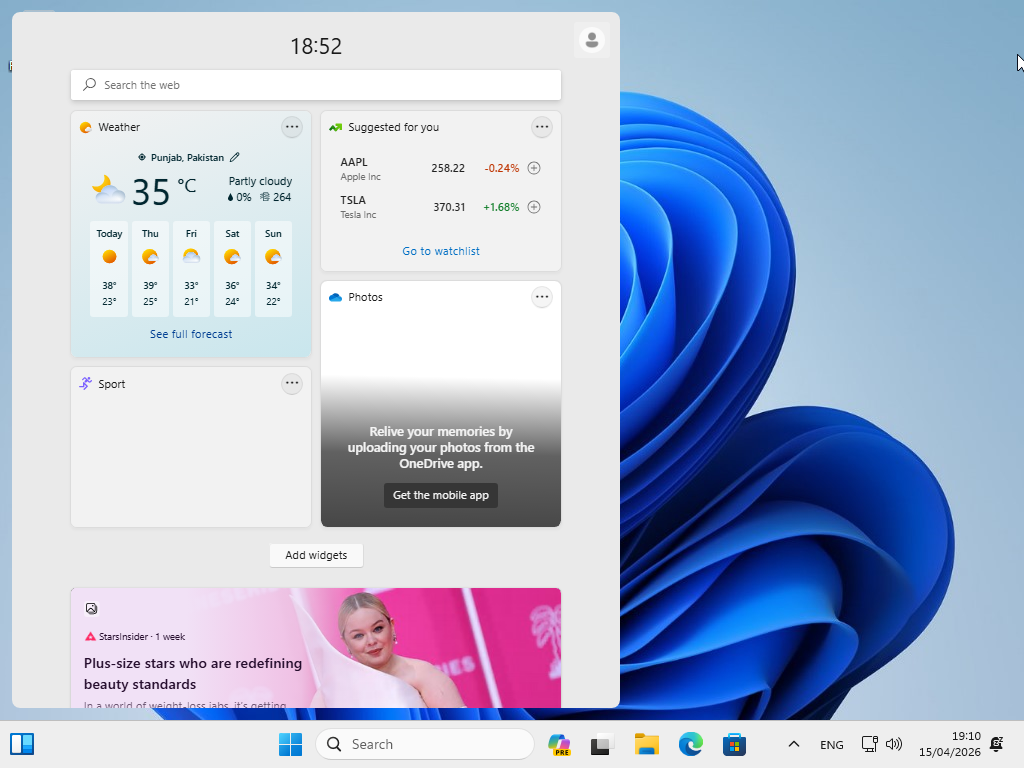Add AAPL to watchlist with plus icon
Screen dimensions: 1024x768
534,168
